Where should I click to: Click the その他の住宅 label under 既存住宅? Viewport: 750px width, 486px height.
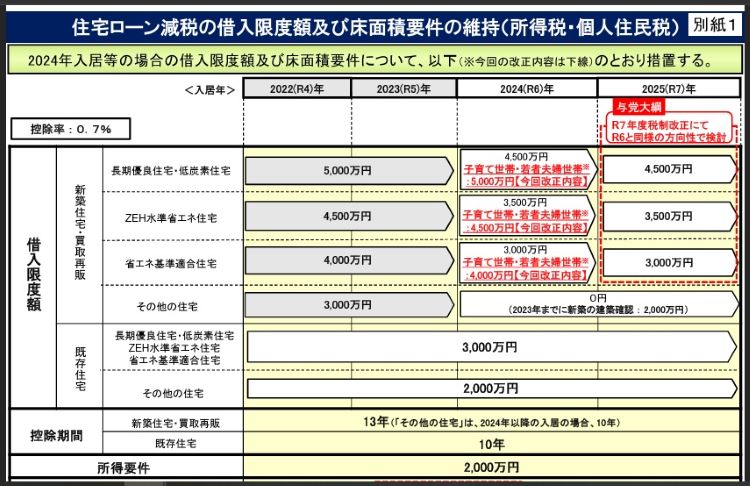click(x=173, y=394)
